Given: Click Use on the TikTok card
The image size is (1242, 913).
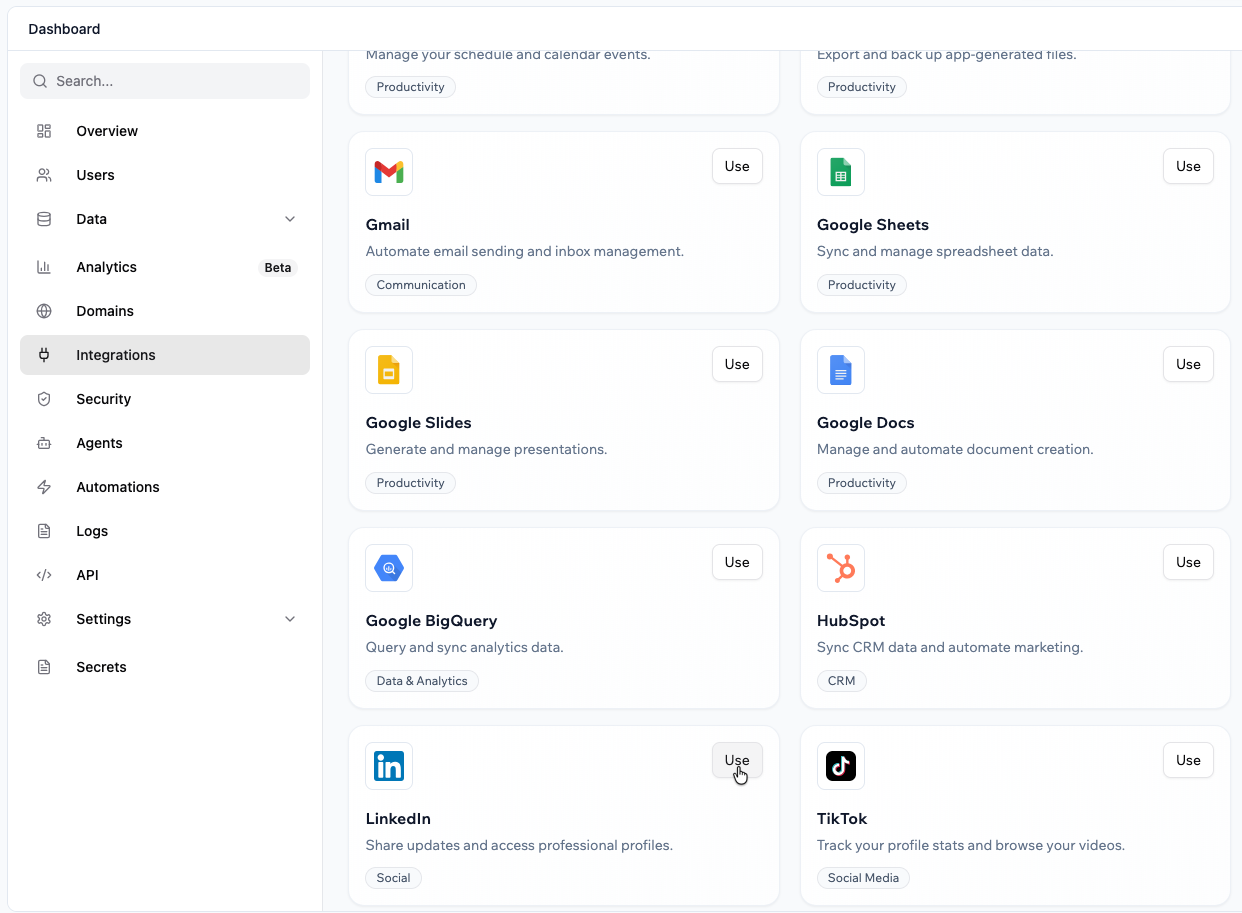Looking at the screenshot, I should coord(1188,760).
